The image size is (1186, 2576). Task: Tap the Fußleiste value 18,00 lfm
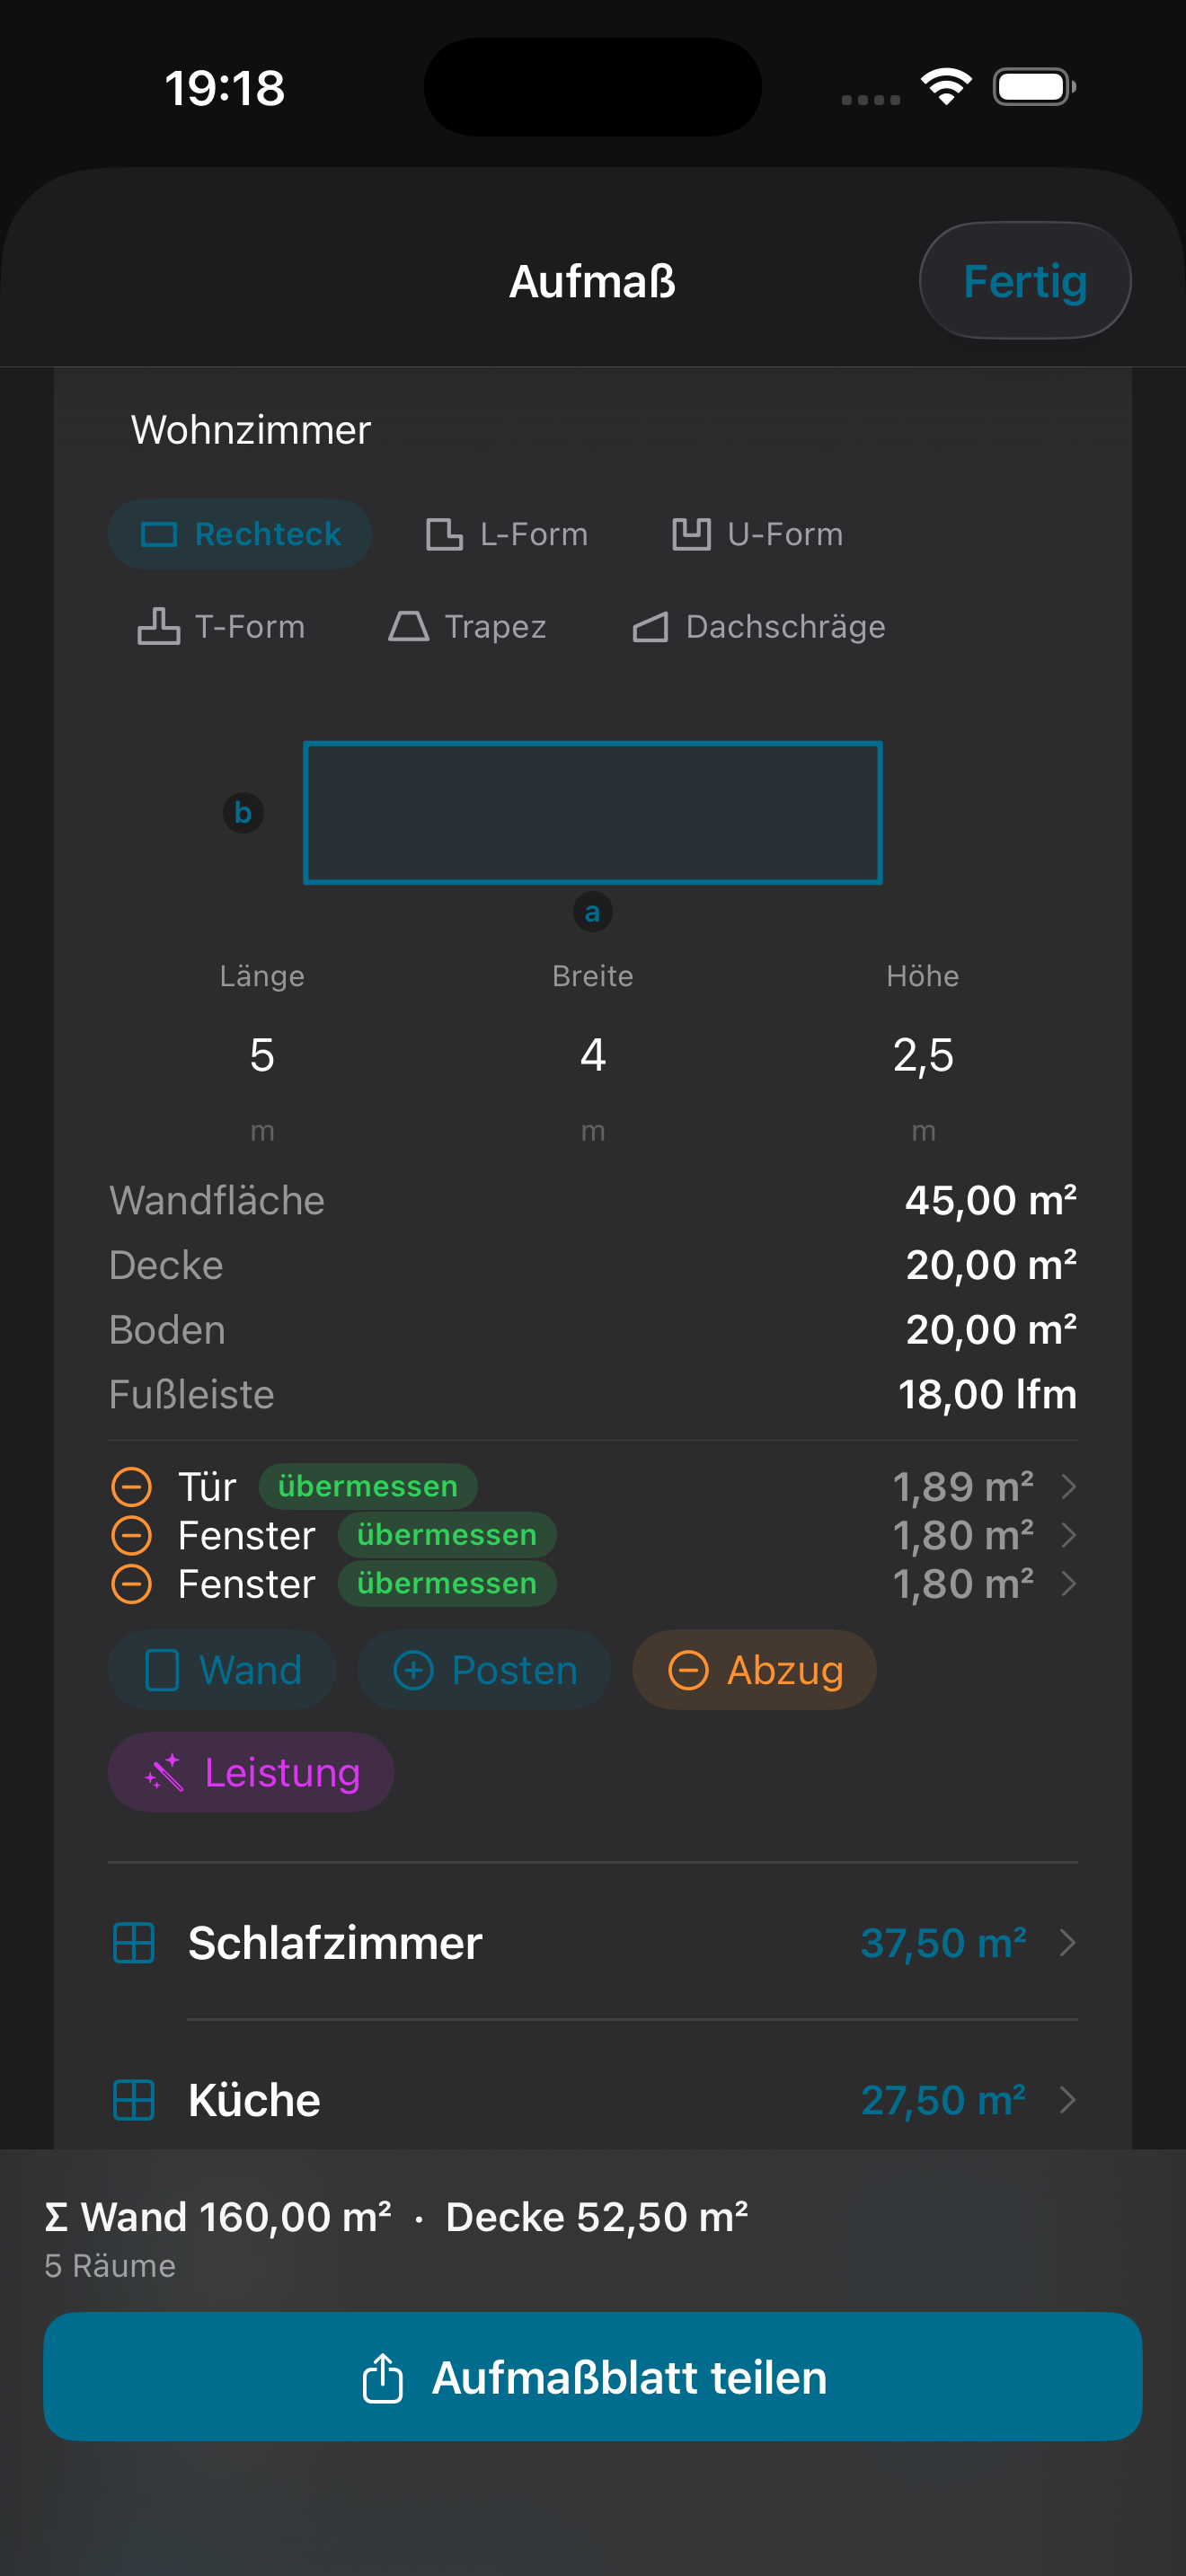point(987,1395)
